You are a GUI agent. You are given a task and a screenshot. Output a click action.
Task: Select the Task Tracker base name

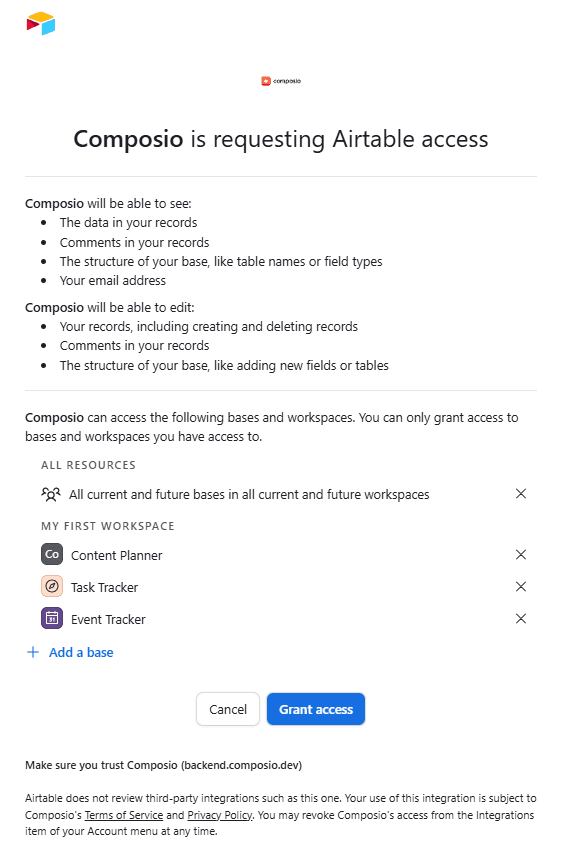pos(105,587)
